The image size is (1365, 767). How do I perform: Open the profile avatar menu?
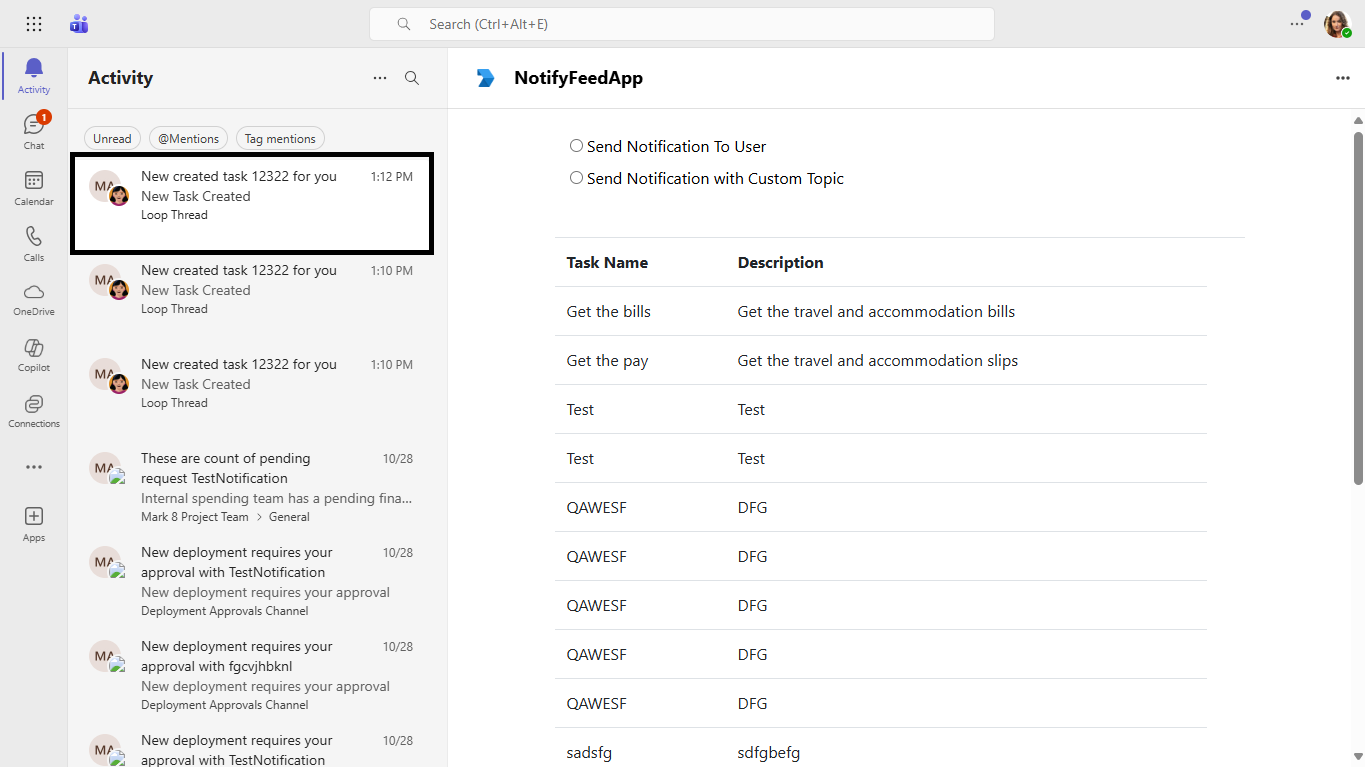[1337, 24]
